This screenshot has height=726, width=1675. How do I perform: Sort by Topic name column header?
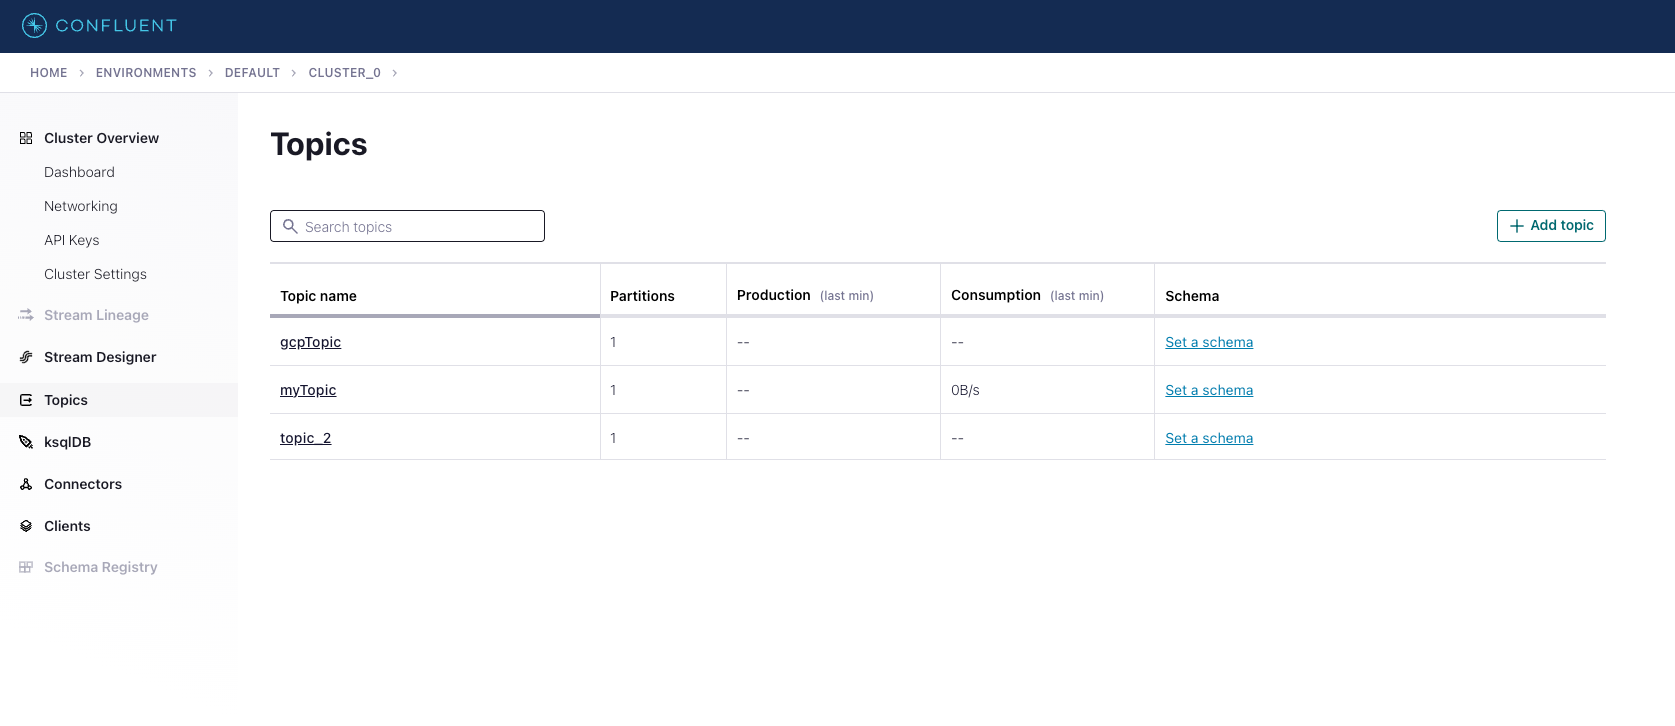318,296
